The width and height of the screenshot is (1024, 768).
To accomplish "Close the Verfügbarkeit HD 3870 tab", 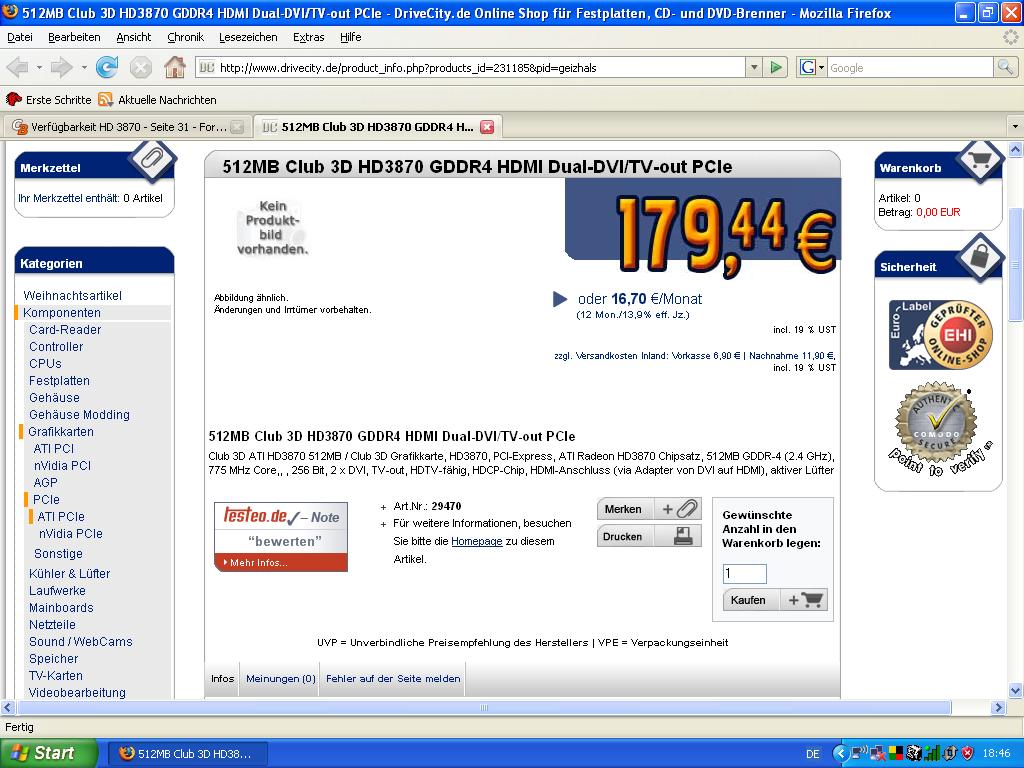I will 238,127.
